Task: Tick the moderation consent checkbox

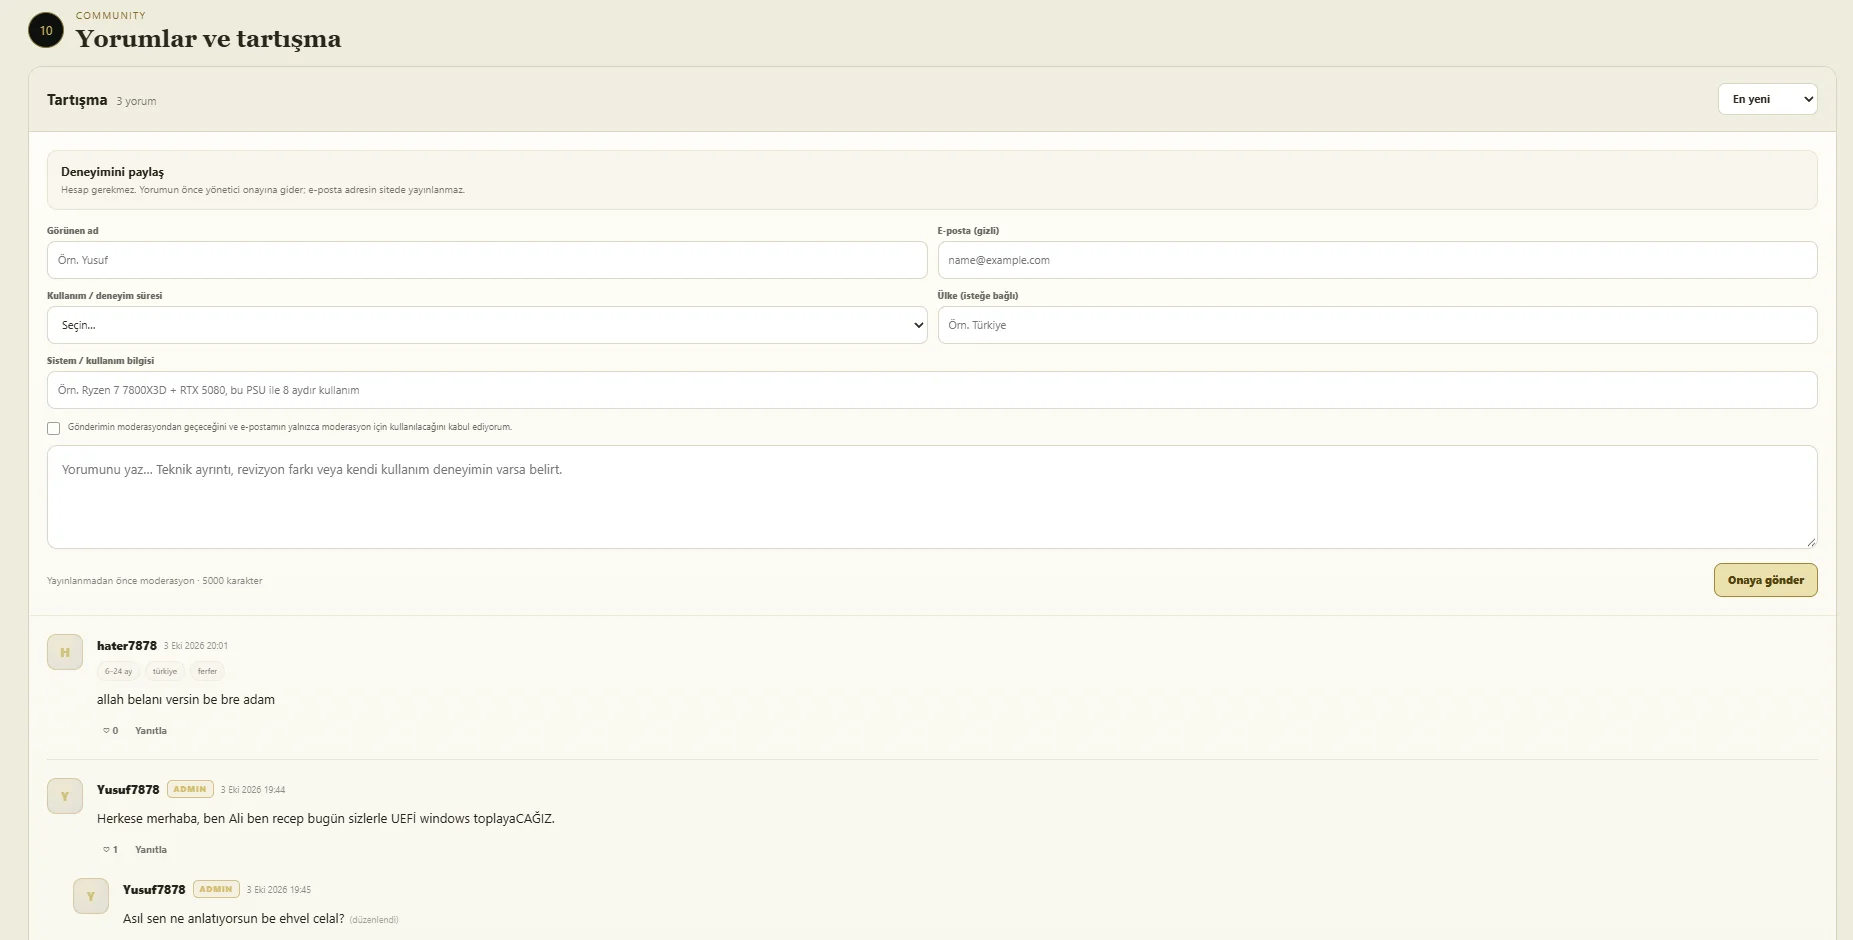Action: (x=54, y=428)
